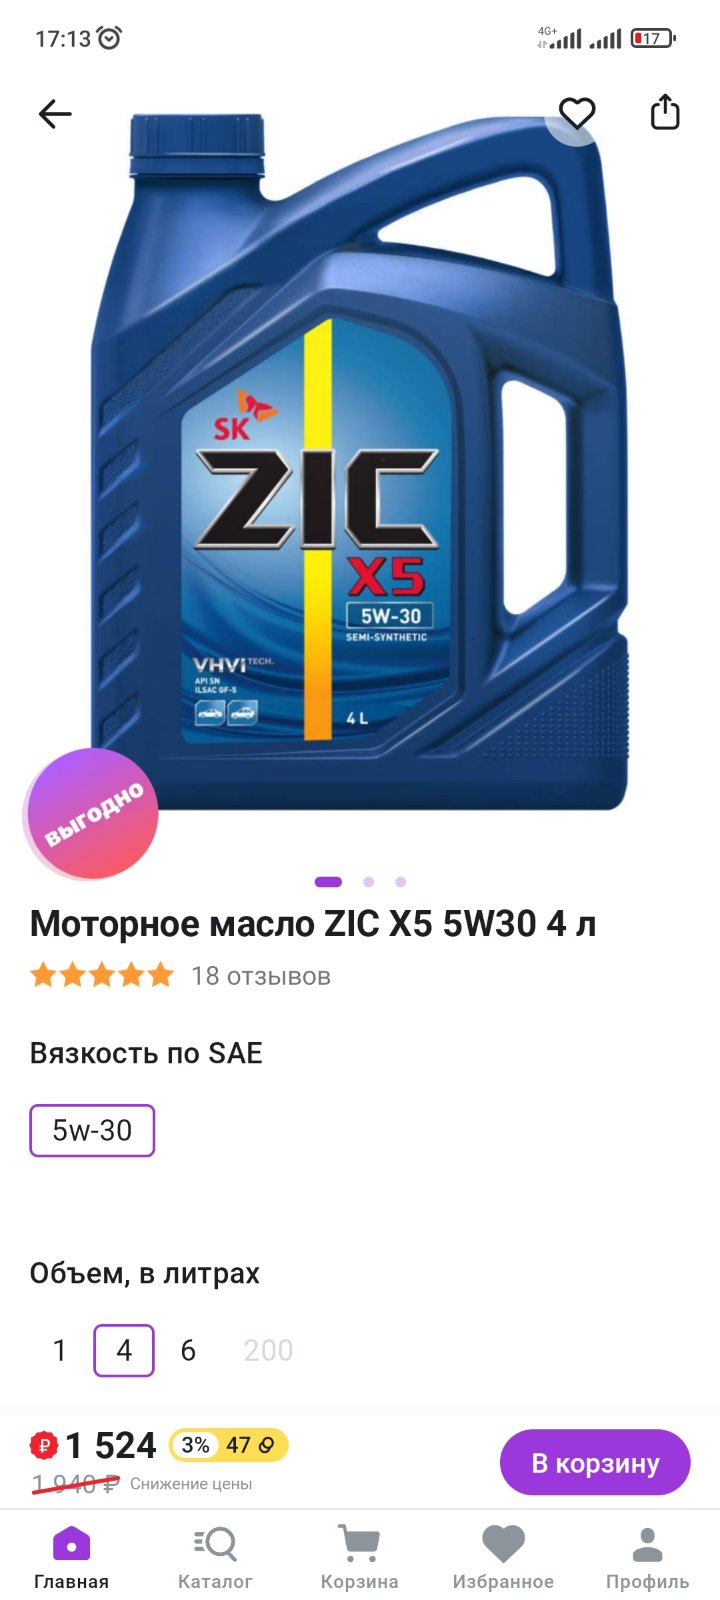The height and width of the screenshot is (1600, 720).
Task: Choose the 200 liter volume
Action: coord(268,1351)
